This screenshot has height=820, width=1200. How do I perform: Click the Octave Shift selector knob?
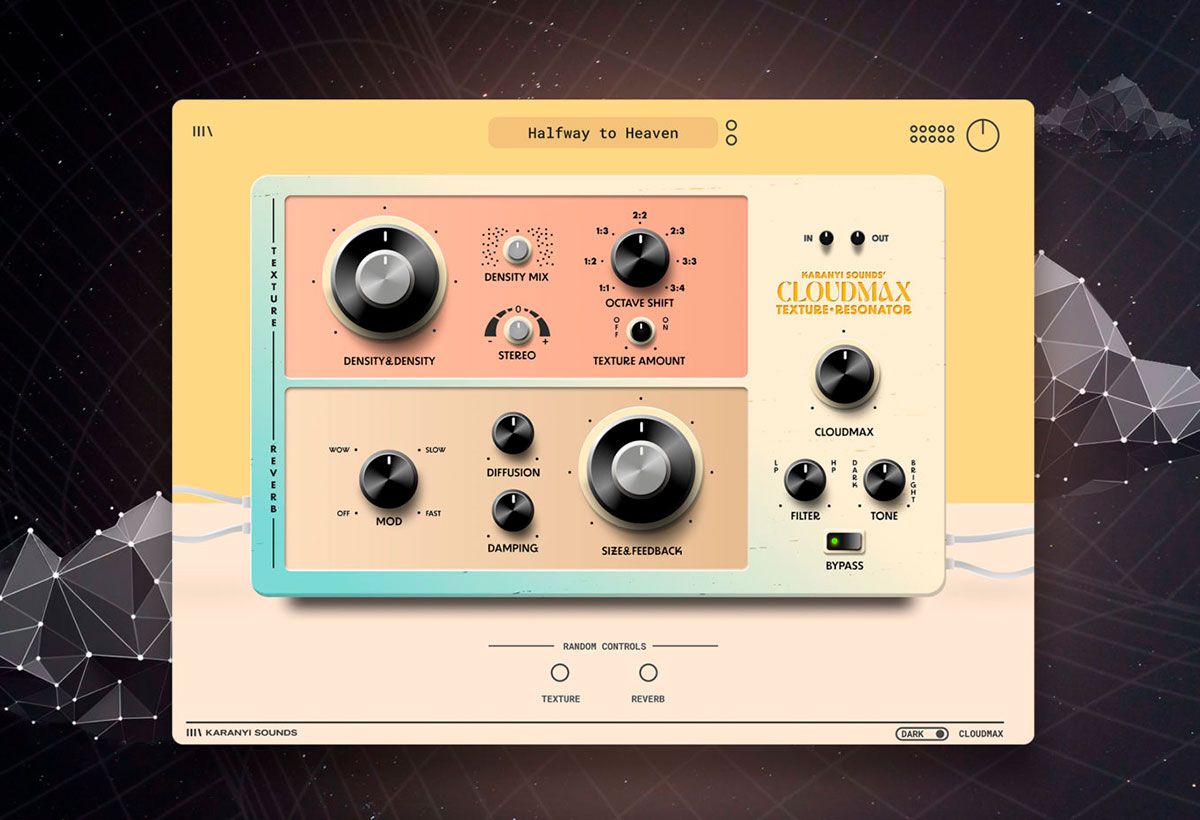640,258
